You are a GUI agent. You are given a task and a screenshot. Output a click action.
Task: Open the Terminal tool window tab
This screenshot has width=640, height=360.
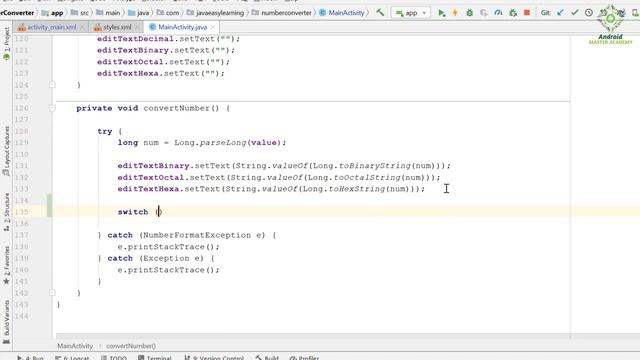155,358
